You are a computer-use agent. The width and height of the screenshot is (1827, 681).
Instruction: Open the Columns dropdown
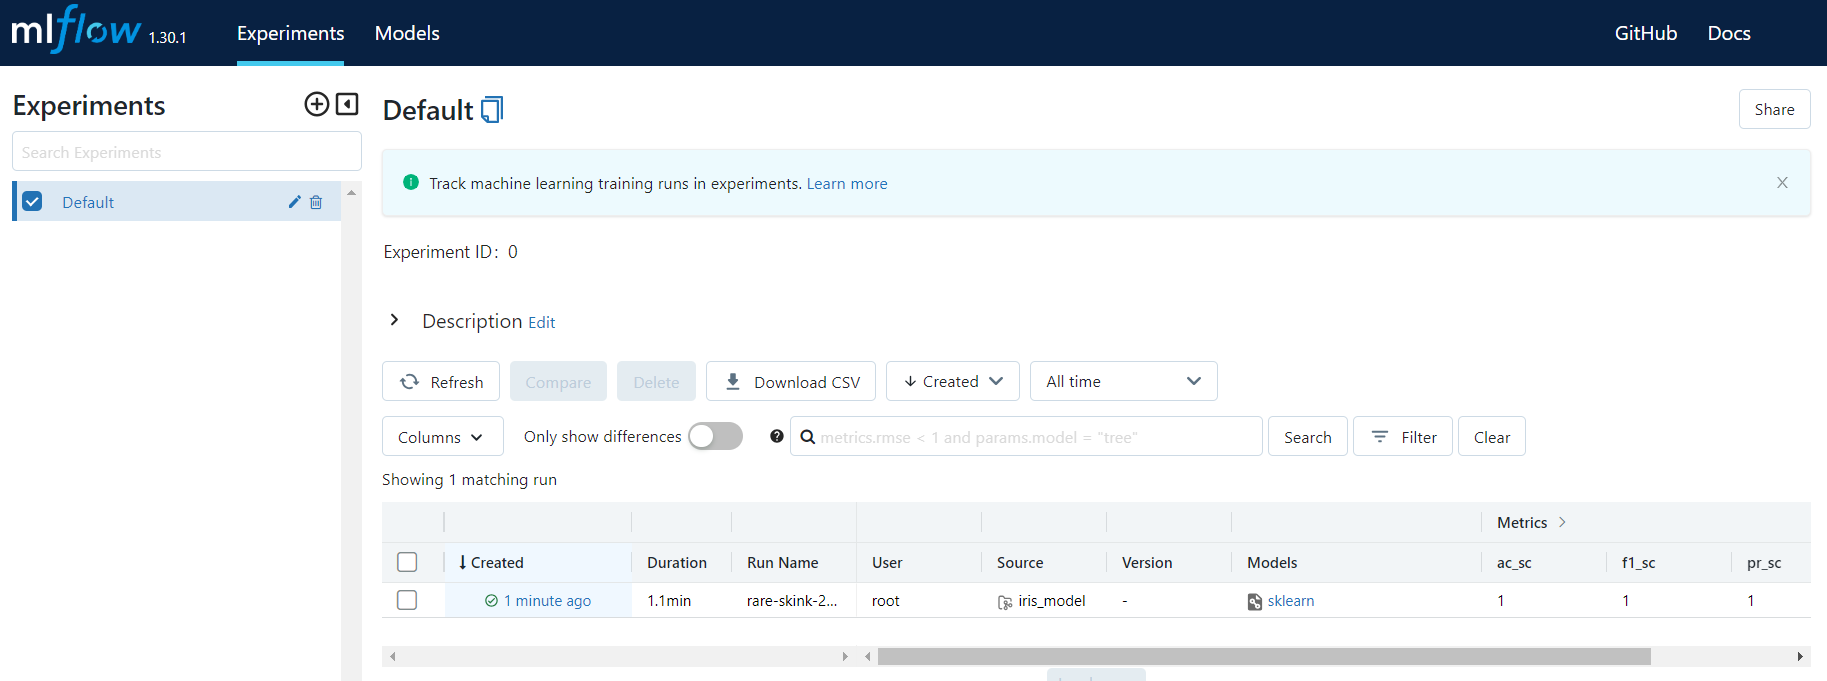click(442, 437)
